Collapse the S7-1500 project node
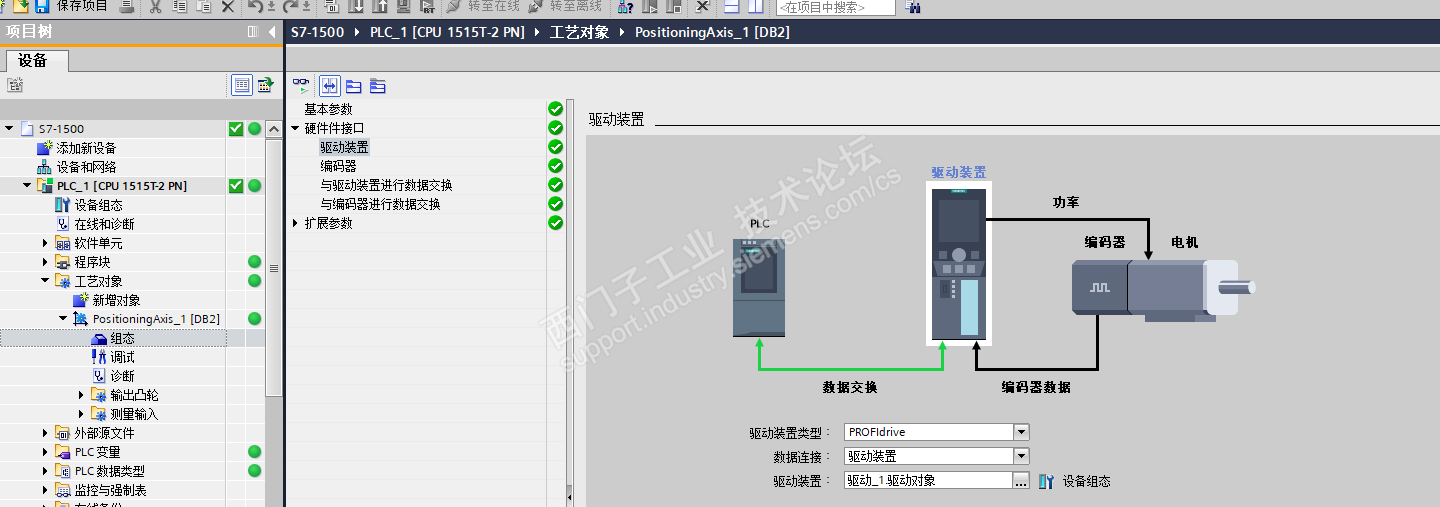This screenshot has height=507, width=1440. point(10,129)
